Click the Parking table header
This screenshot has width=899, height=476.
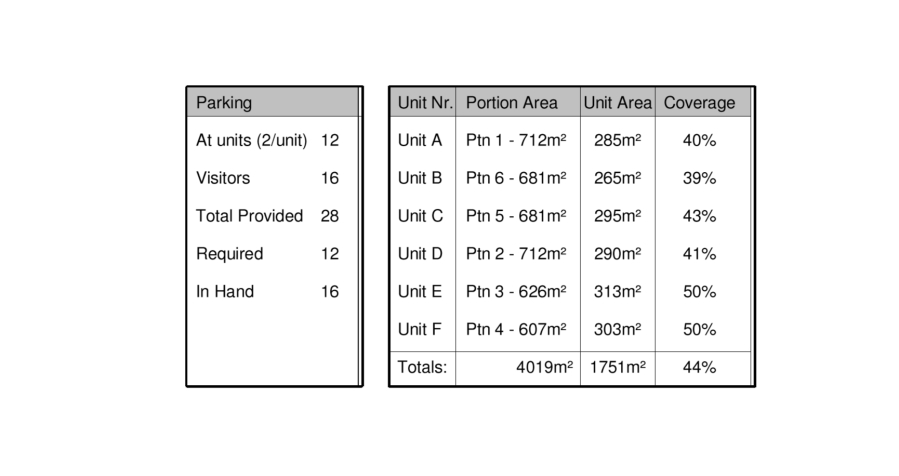click(224, 103)
